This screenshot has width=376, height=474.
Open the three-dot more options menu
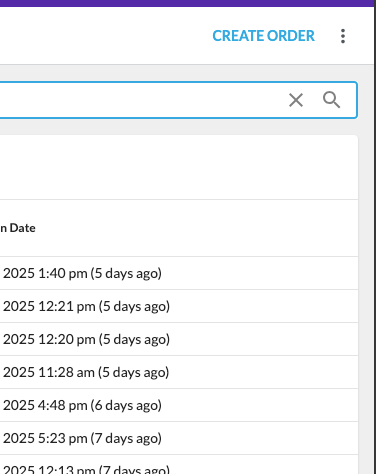pyautogui.click(x=343, y=36)
